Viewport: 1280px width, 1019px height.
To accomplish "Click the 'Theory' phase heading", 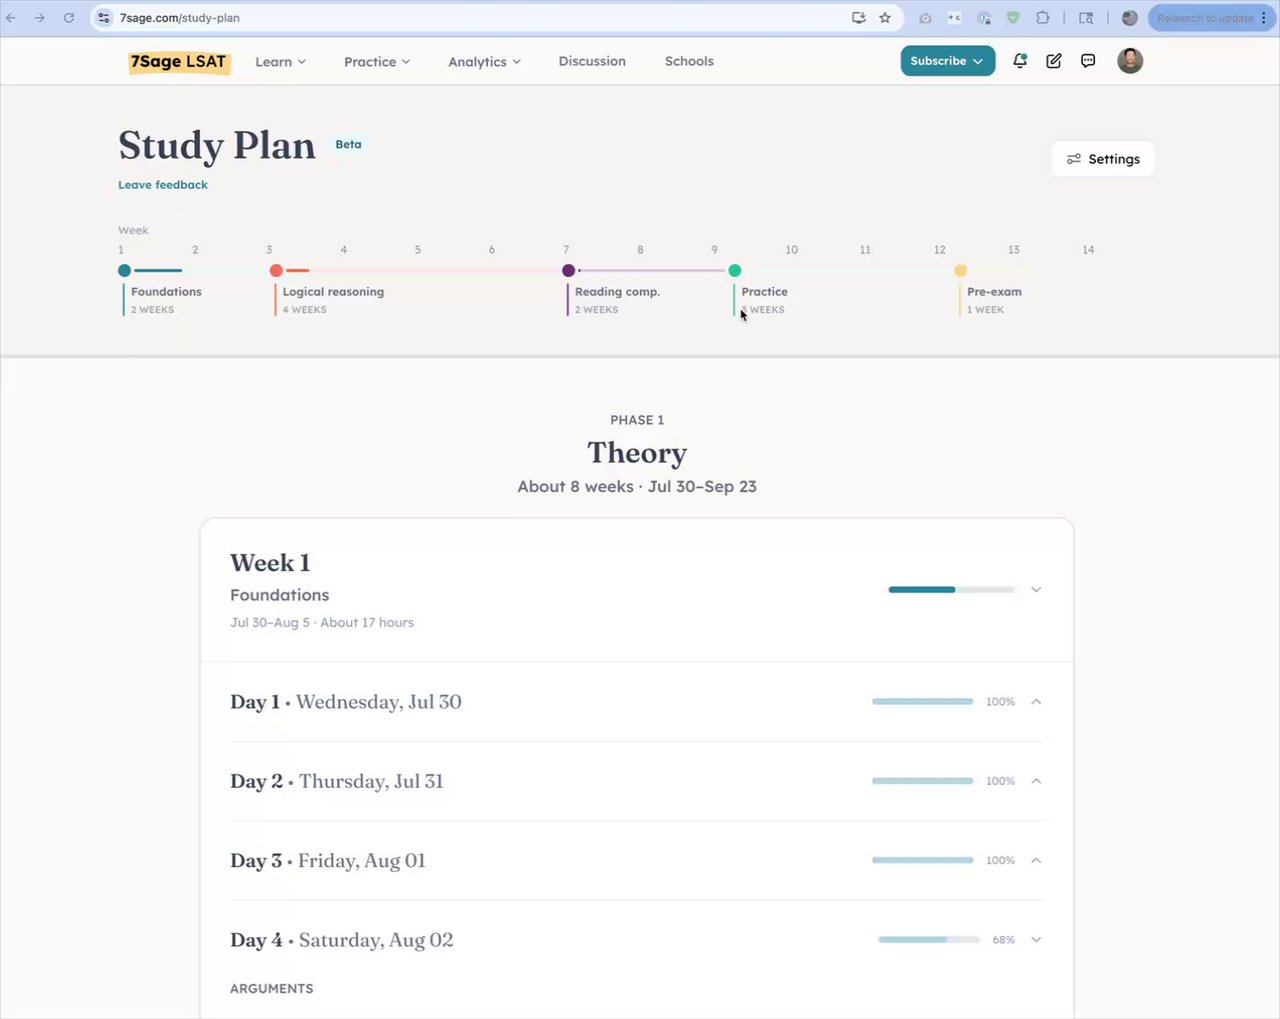I will [637, 453].
